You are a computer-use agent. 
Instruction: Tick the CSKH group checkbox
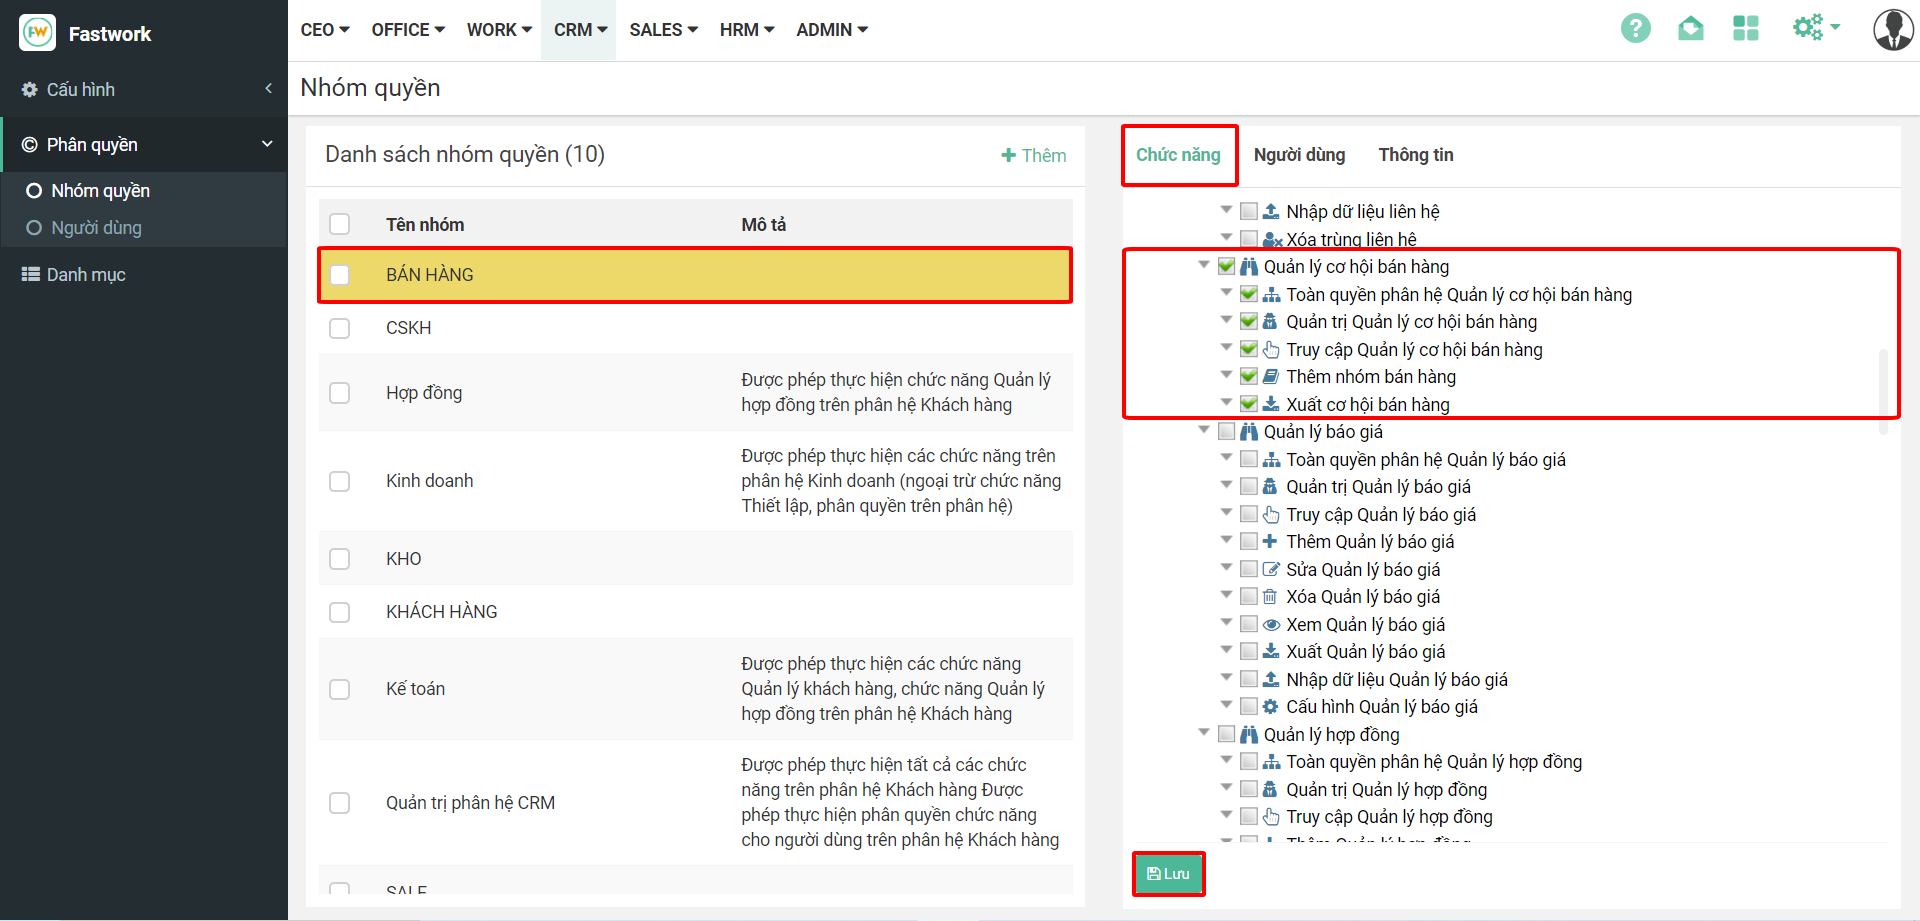coord(340,328)
